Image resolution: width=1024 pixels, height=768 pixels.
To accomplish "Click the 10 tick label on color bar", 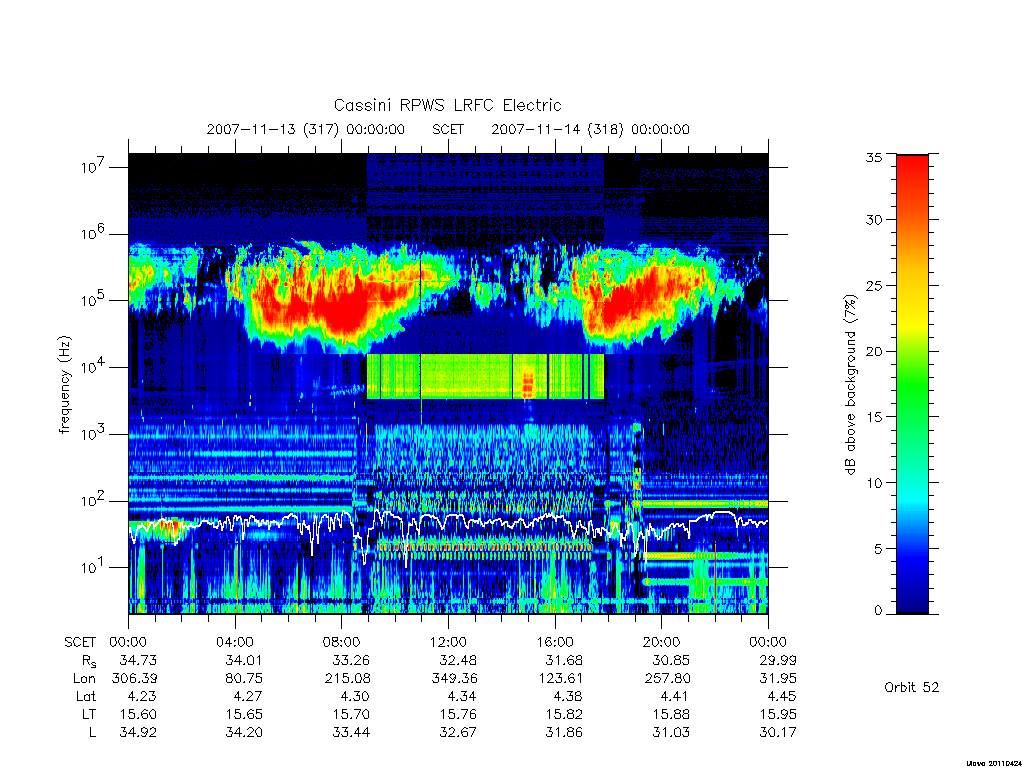I will pyautogui.click(x=874, y=483).
